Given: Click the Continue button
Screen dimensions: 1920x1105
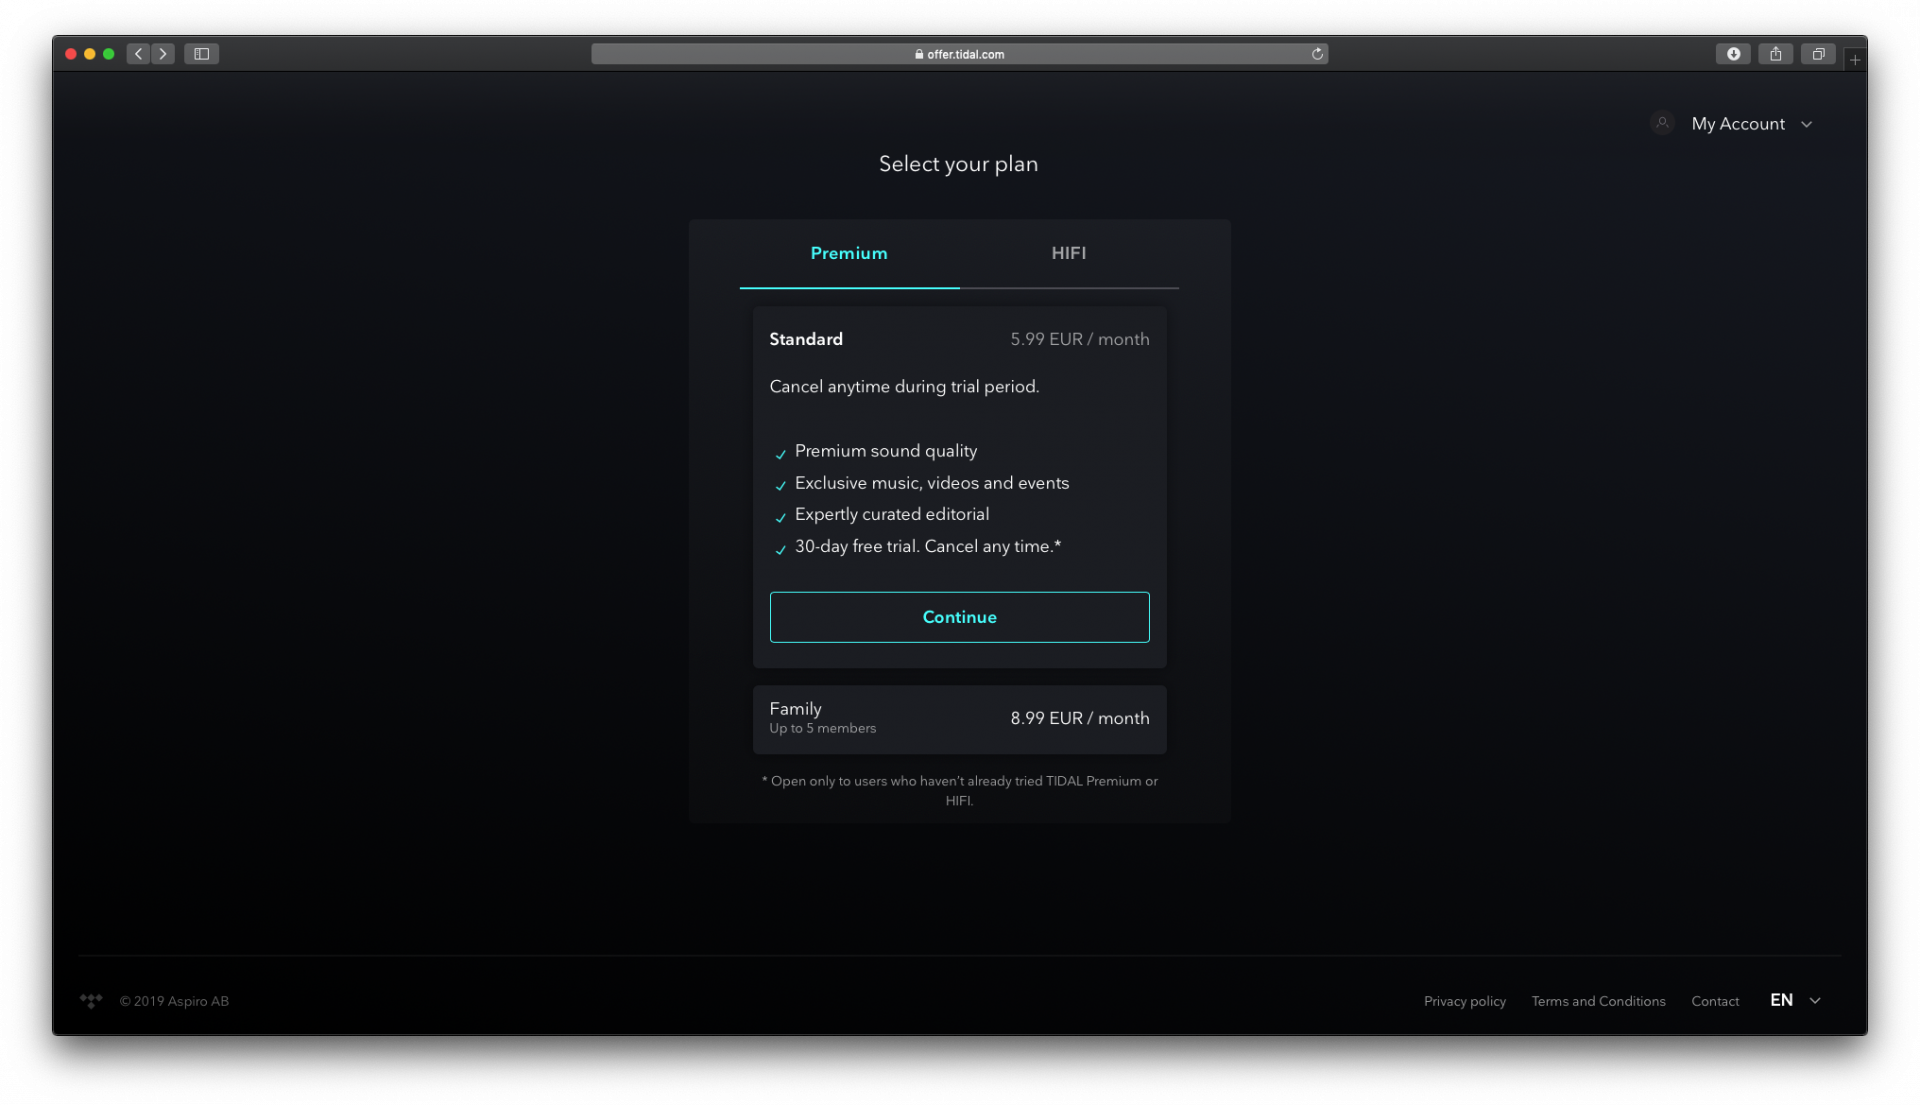Looking at the screenshot, I should (x=959, y=617).
